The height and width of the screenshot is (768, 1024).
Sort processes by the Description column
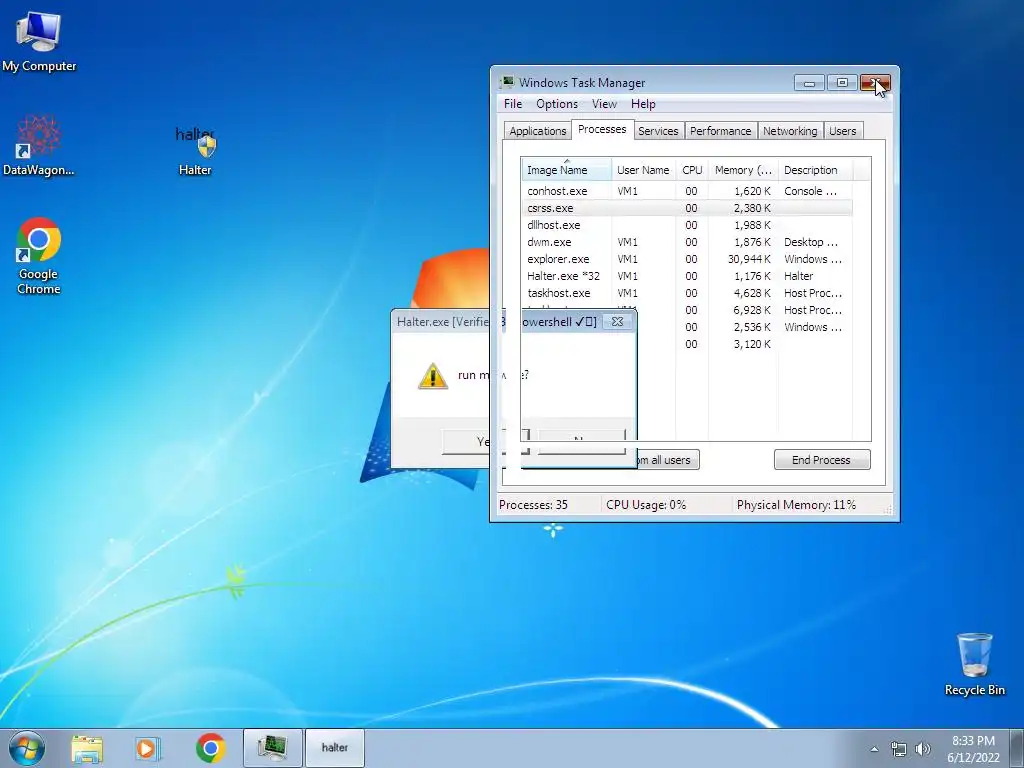tap(815, 170)
